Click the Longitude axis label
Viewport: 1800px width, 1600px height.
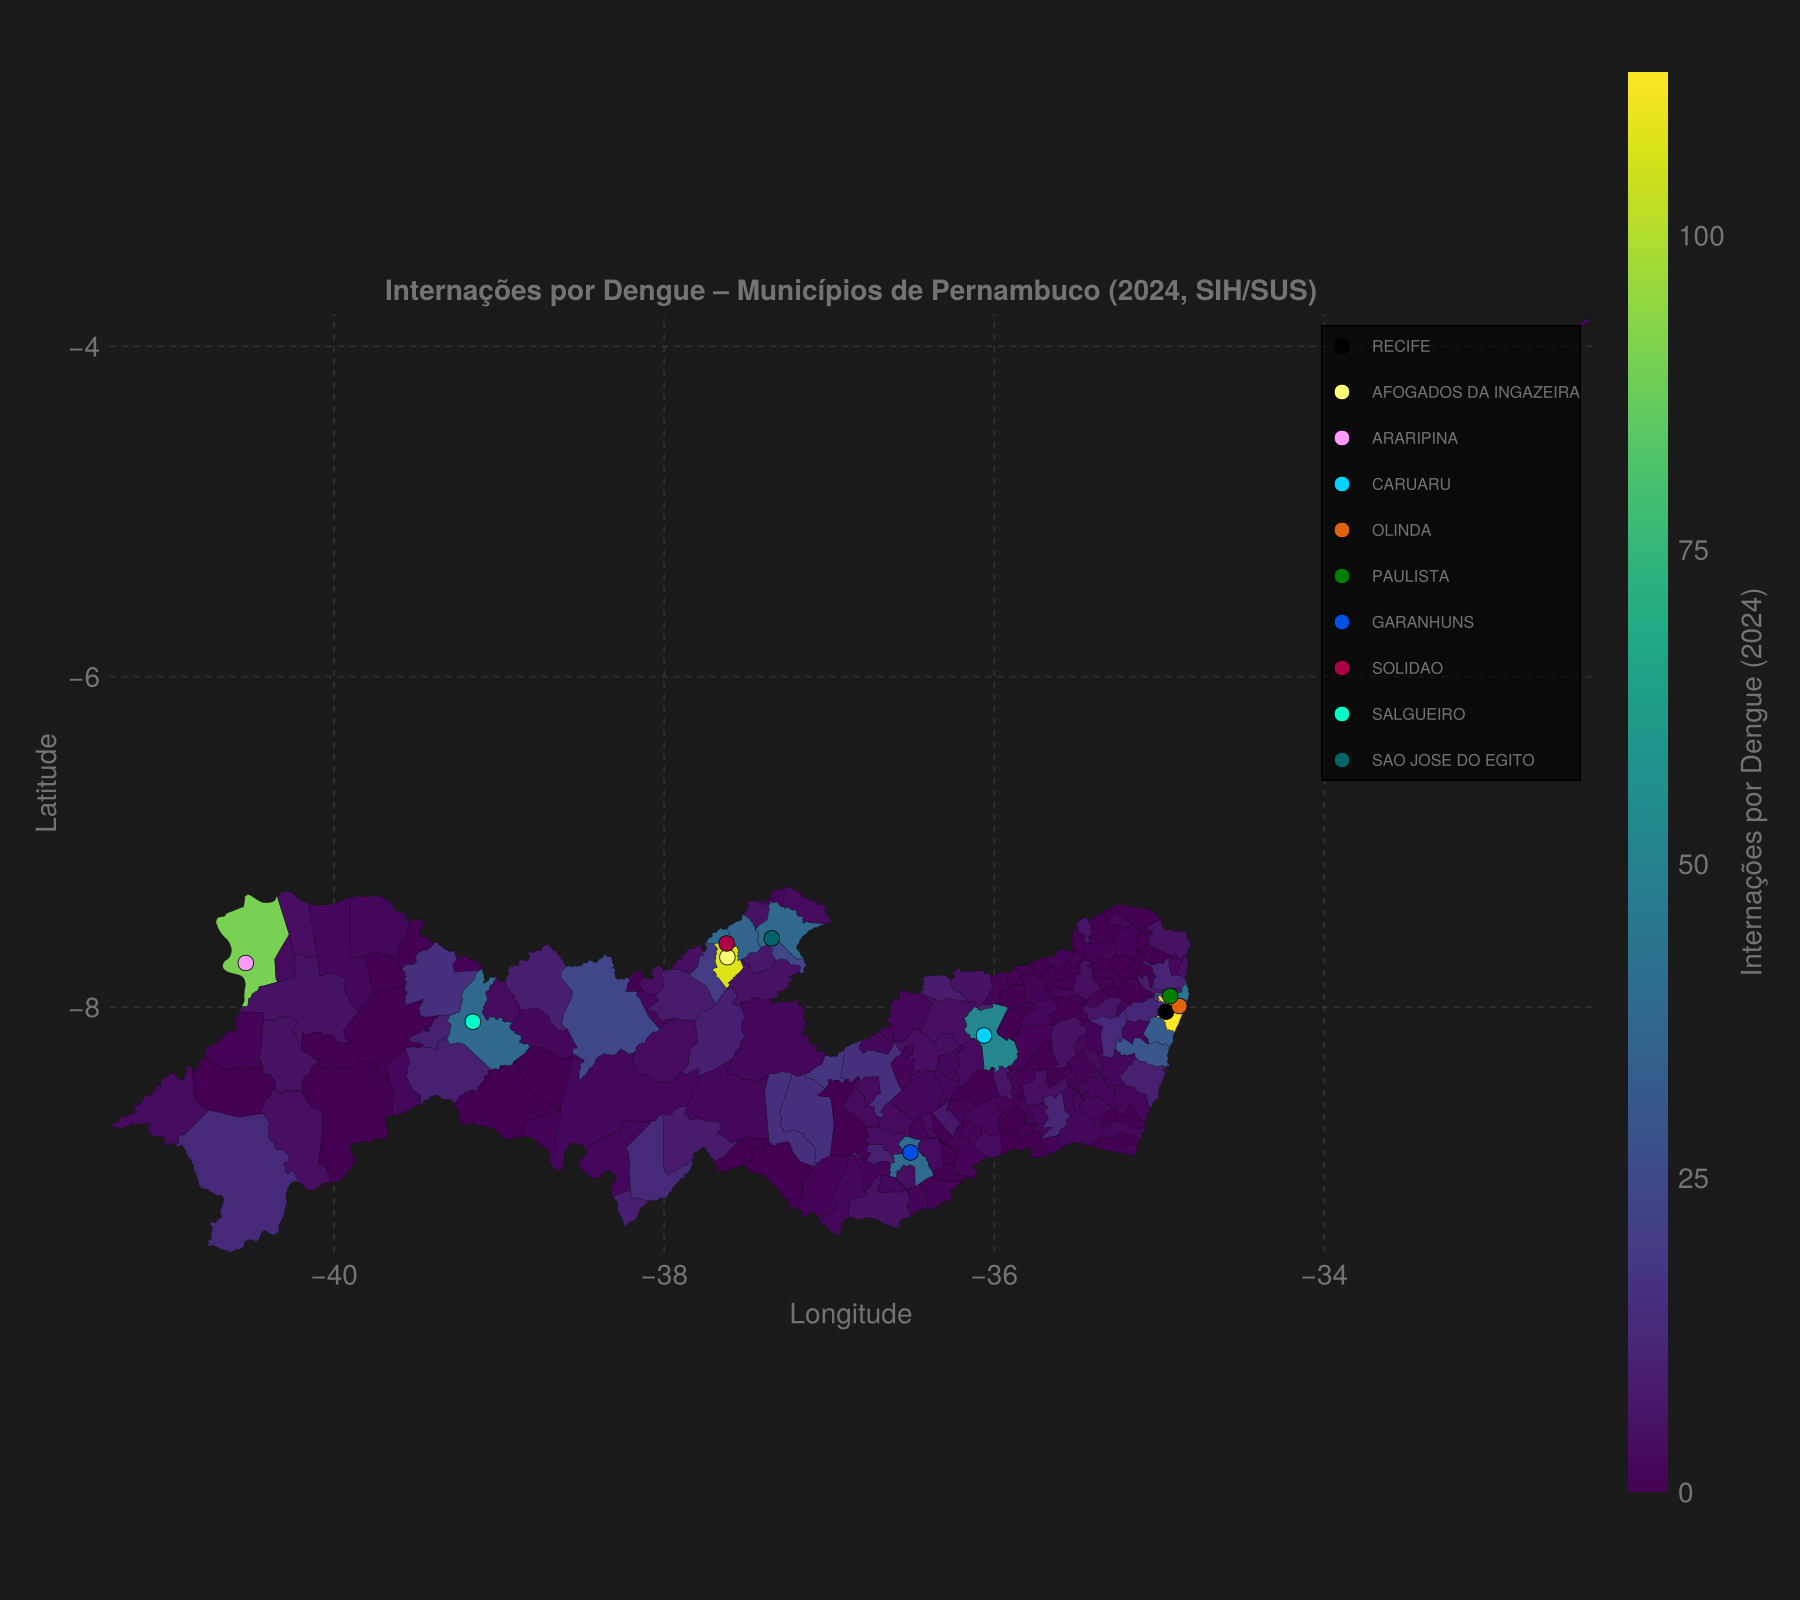(849, 1313)
